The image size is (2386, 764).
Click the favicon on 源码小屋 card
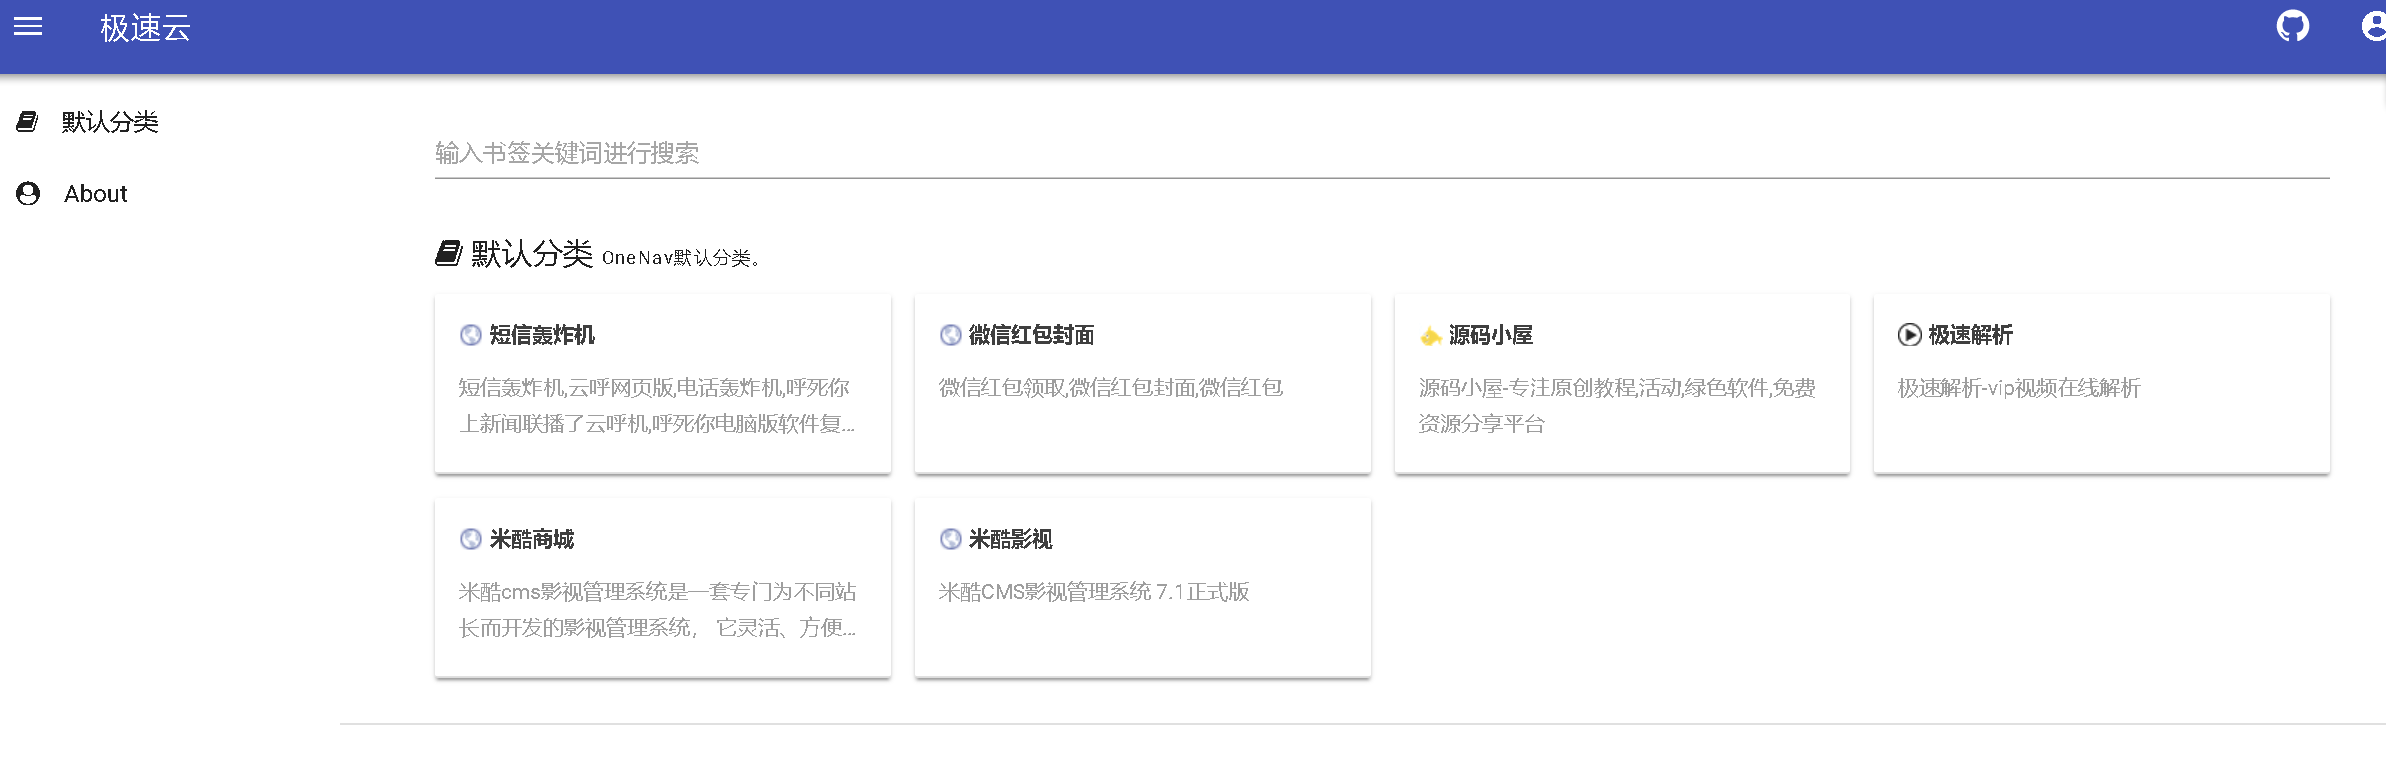click(1430, 336)
